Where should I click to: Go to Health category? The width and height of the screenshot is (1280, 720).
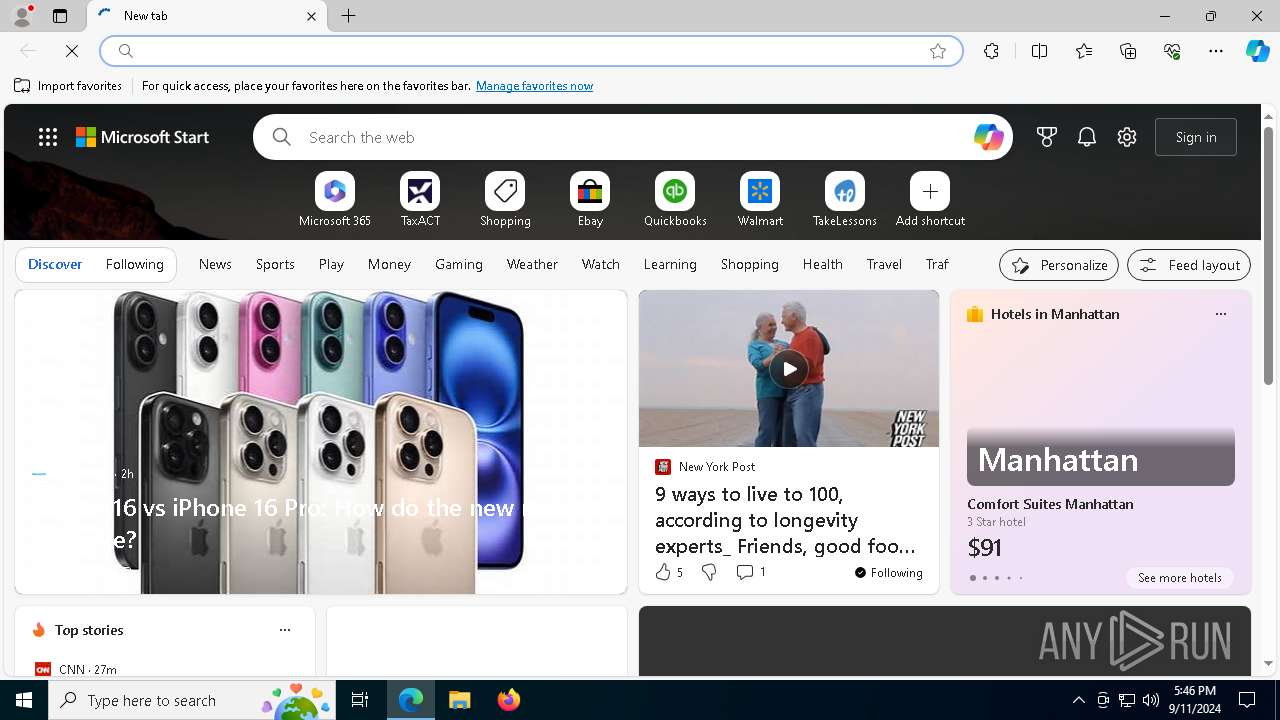[822, 264]
